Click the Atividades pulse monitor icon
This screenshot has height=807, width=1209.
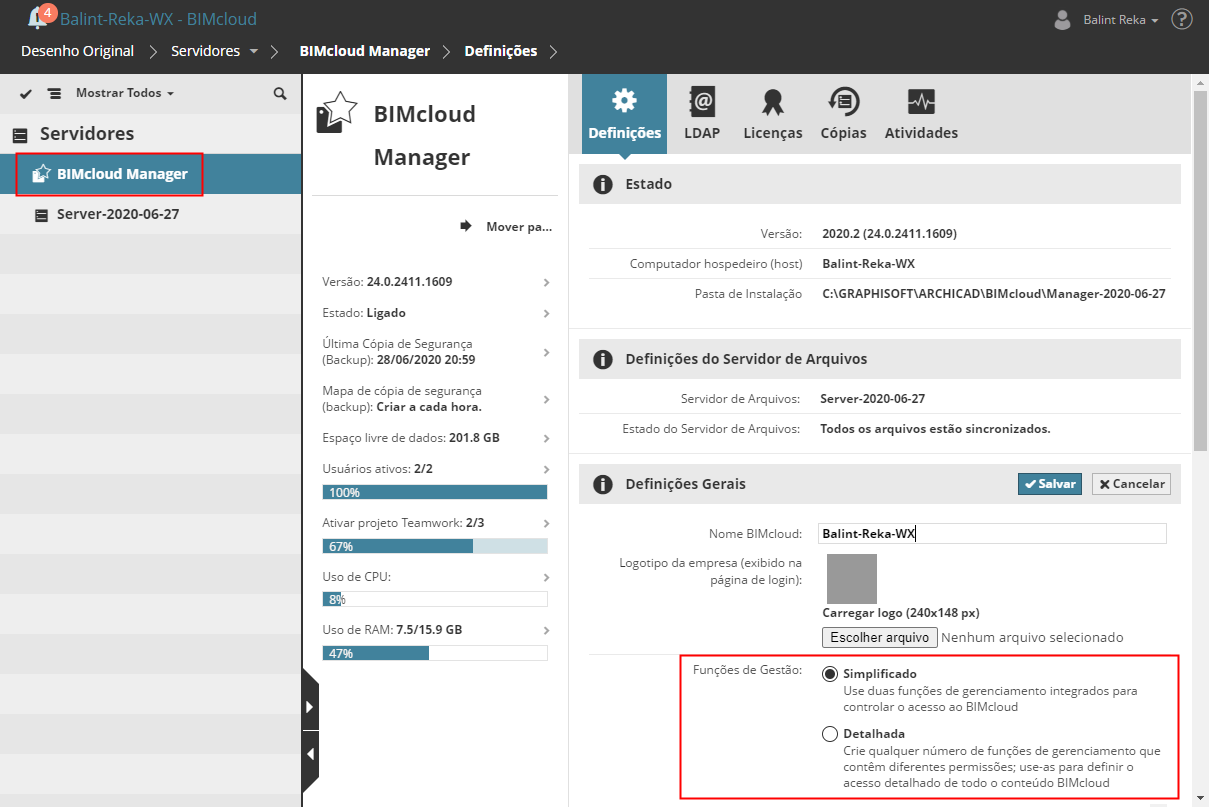click(x=921, y=102)
